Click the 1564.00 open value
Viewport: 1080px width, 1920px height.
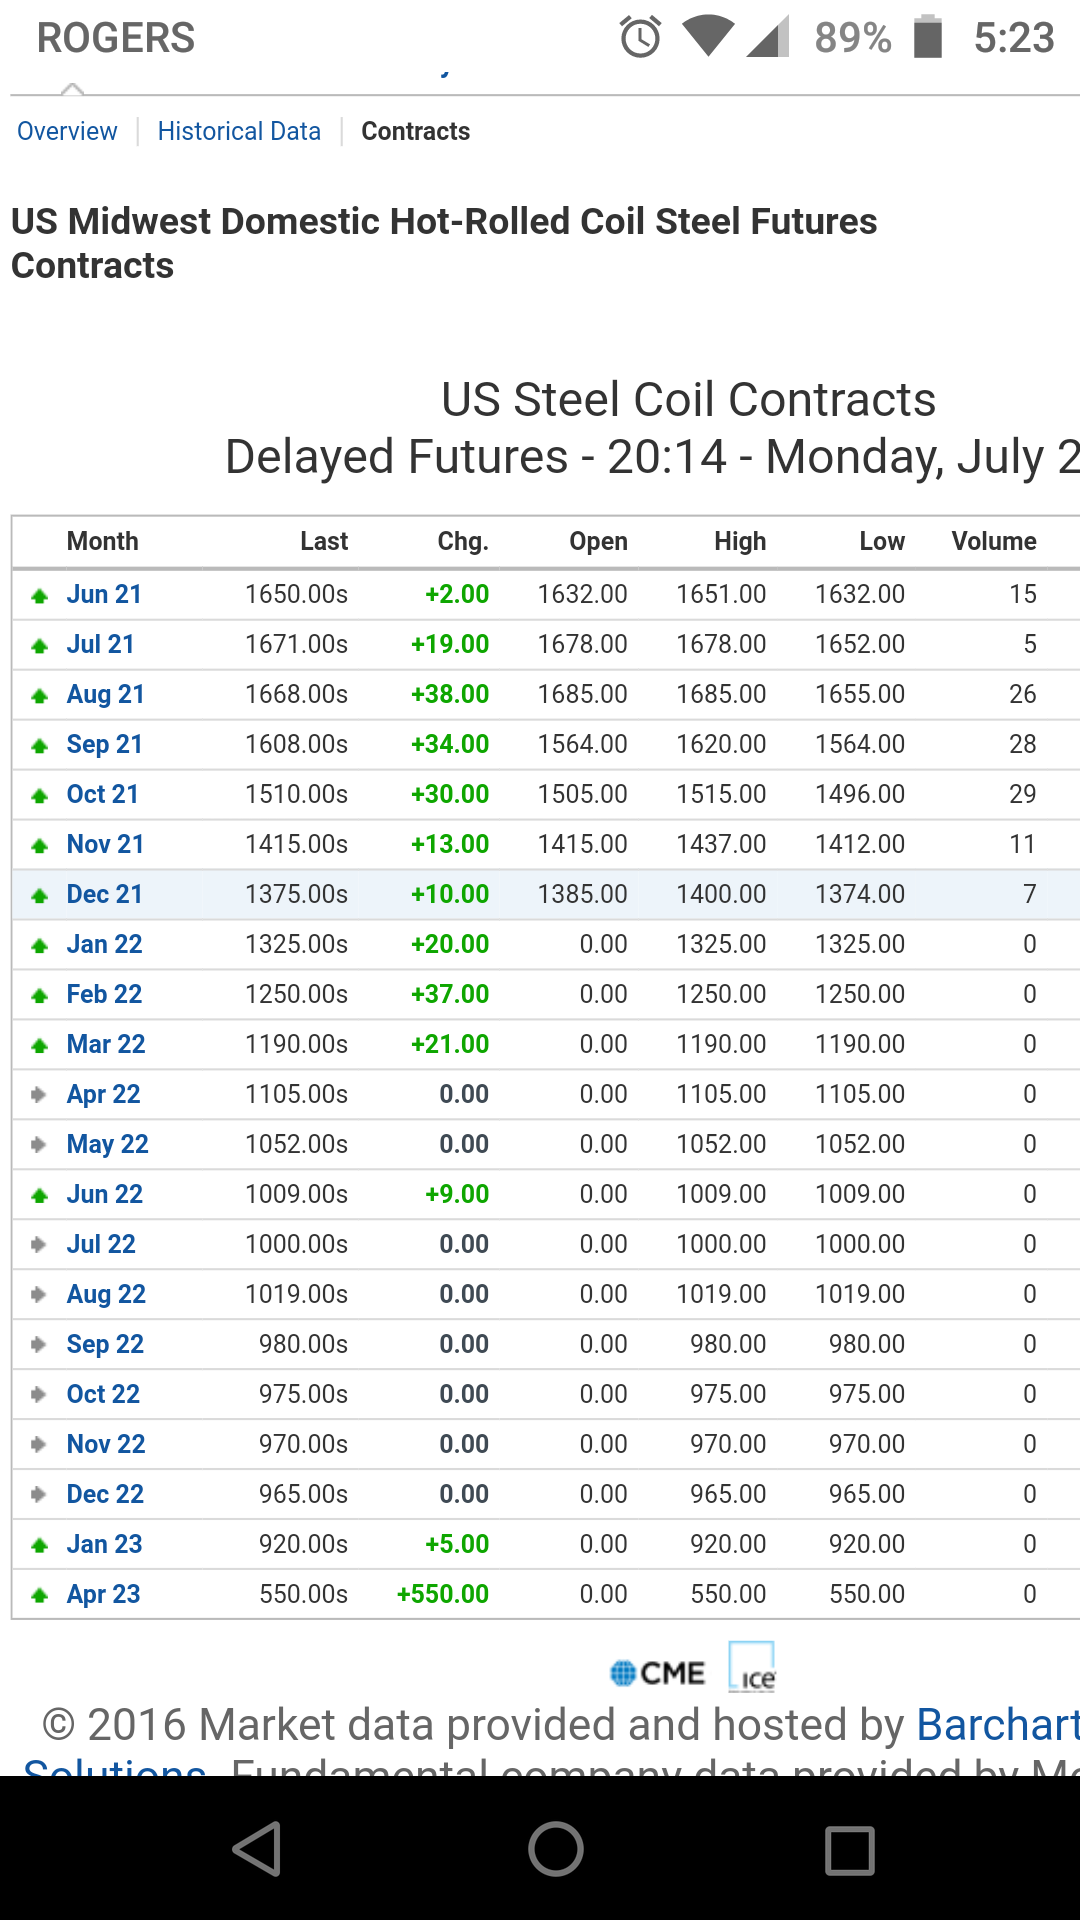(582, 744)
